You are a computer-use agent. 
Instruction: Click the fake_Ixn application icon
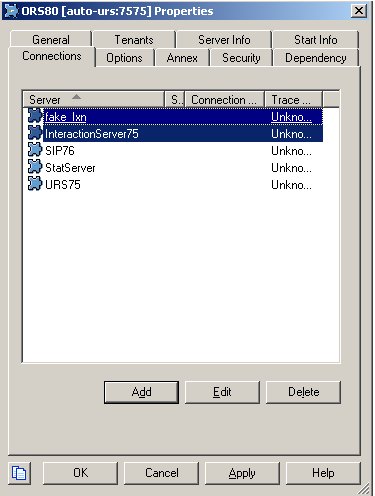35,116
